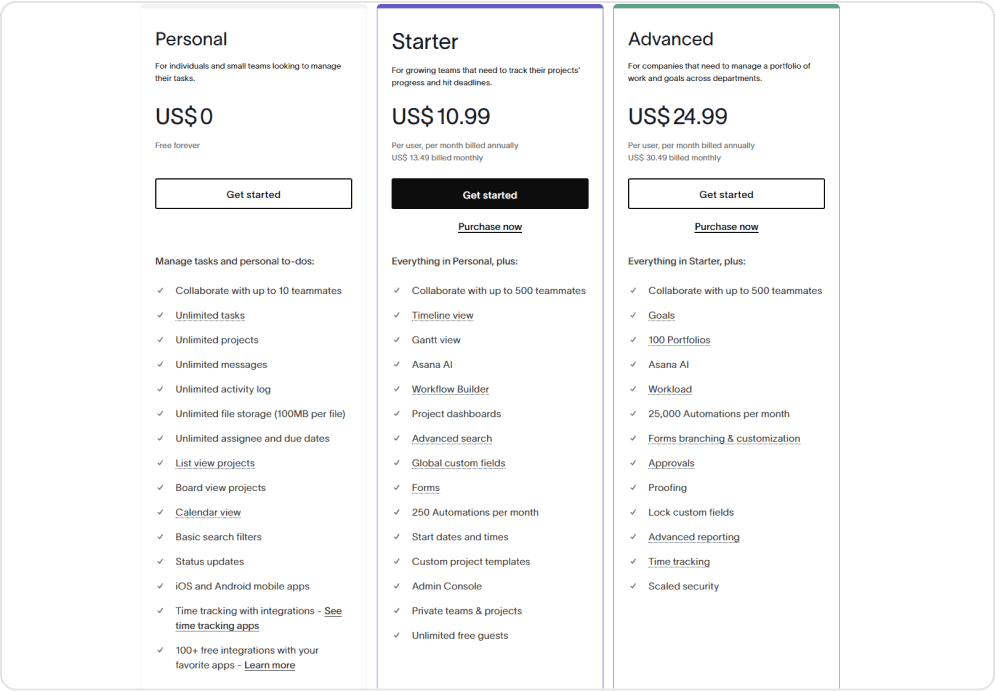Click the Advanced reporting link
995x691 pixels.
click(x=694, y=537)
